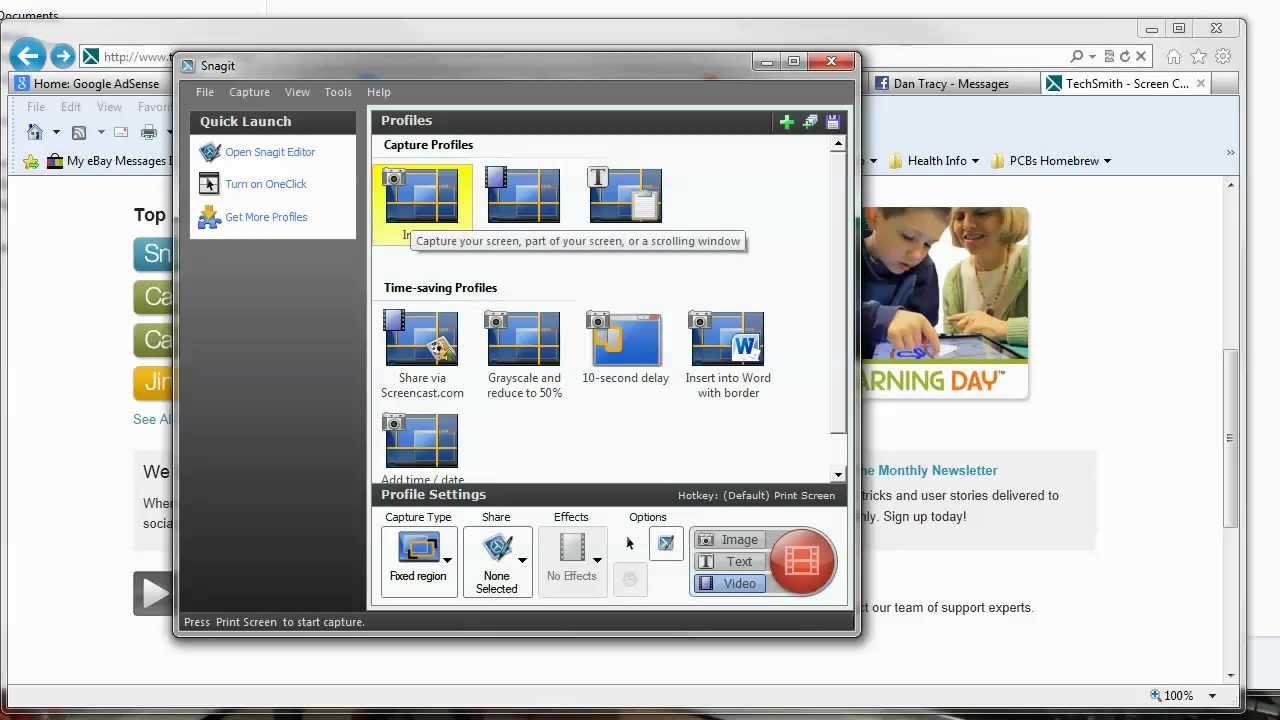Click the Turn on OneClick link
The height and width of the screenshot is (720, 1280).
point(266,184)
